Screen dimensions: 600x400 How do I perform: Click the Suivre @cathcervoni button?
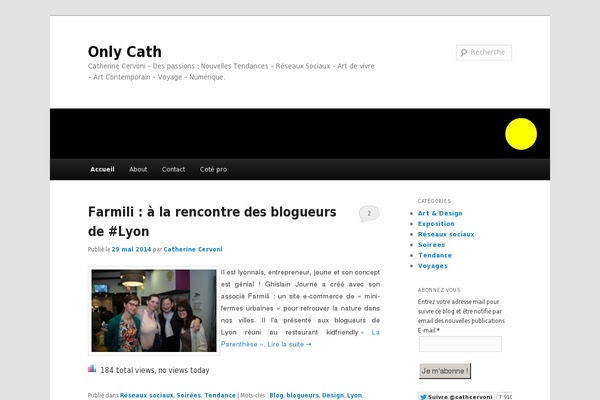pos(456,397)
